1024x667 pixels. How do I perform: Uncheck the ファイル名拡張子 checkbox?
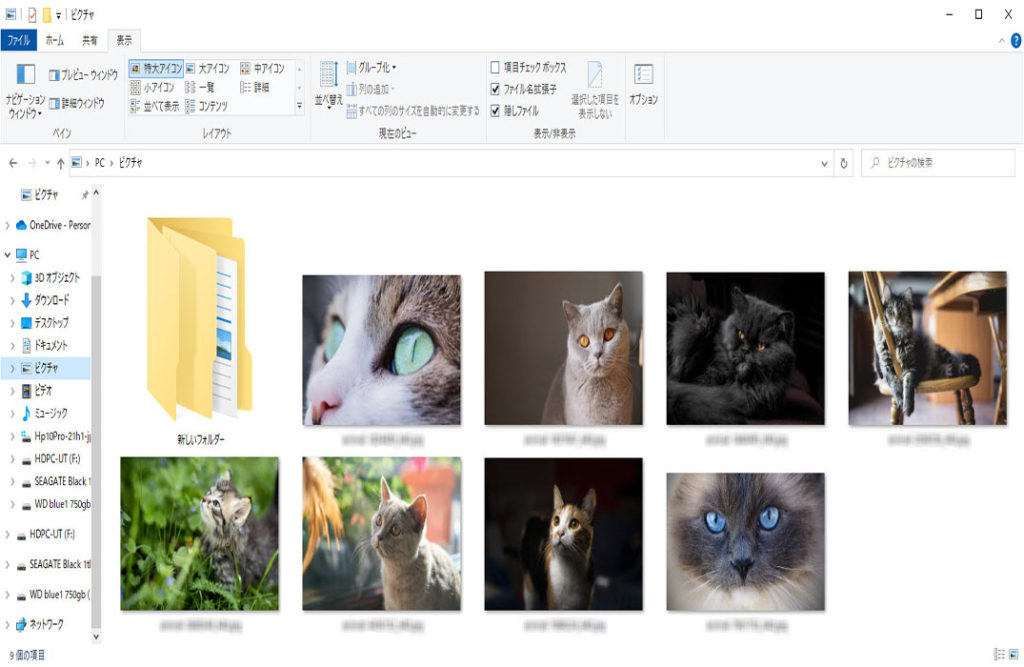click(x=495, y=89)
